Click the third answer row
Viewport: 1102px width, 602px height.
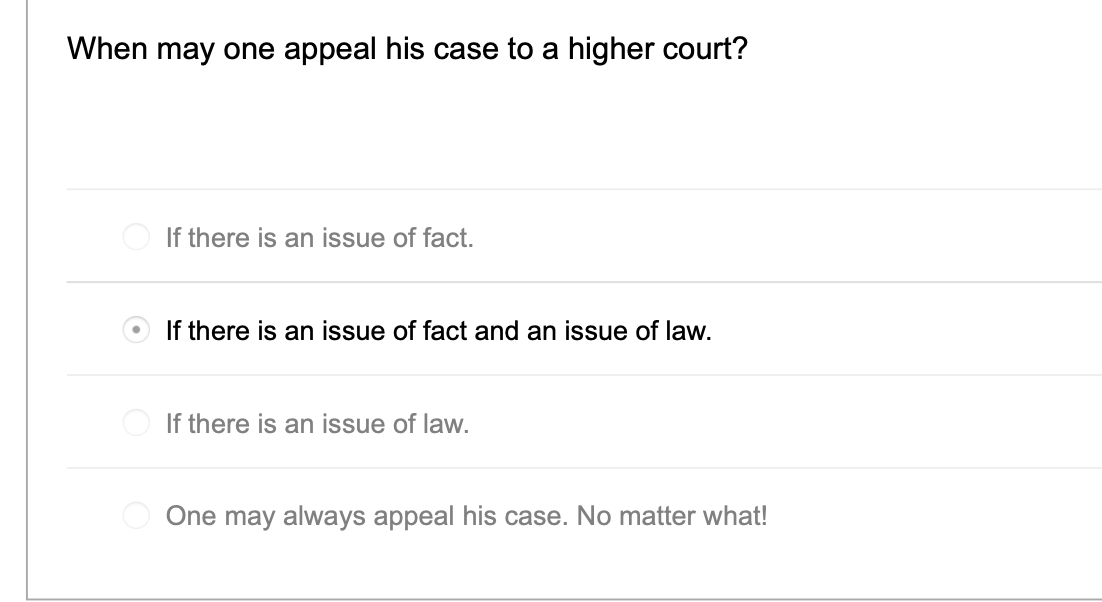click(x=500, y=424)
